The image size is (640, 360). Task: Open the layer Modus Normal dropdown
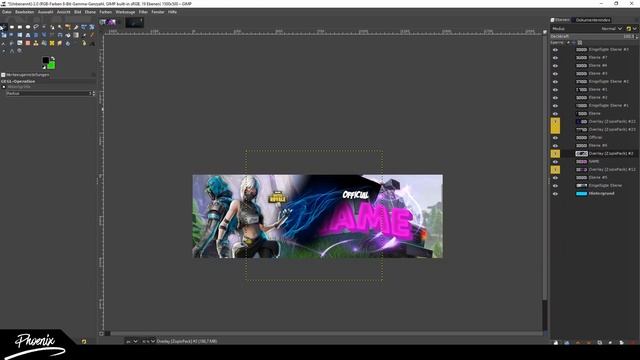point(611,29)
